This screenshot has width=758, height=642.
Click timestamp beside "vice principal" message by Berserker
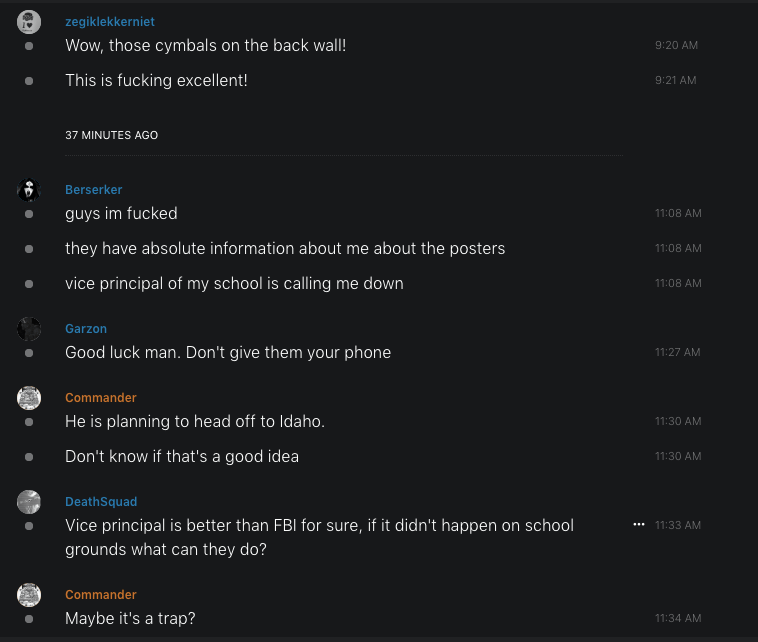(678, 284)
